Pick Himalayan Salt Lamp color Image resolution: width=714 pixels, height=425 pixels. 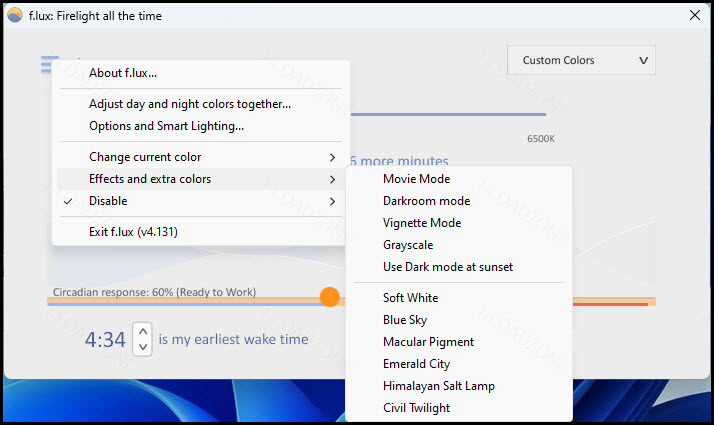(x=459, y=386)
